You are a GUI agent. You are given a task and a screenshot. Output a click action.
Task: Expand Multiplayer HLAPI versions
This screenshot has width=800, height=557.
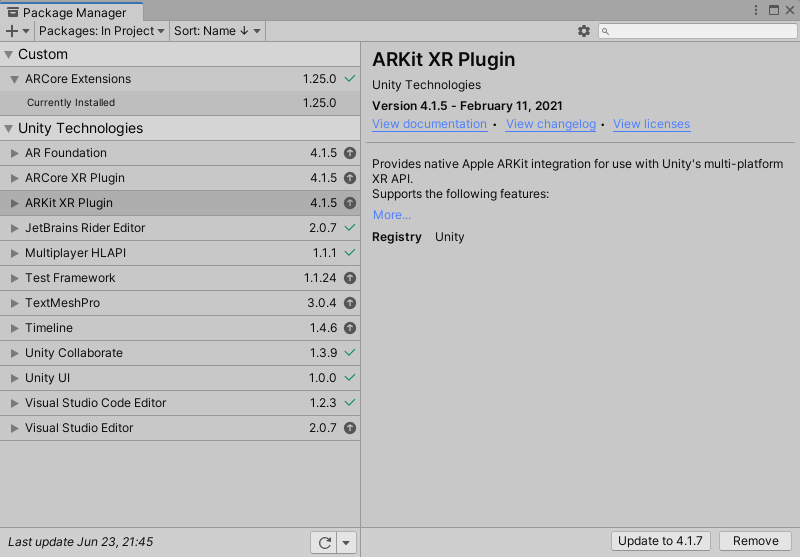point(14,253)
